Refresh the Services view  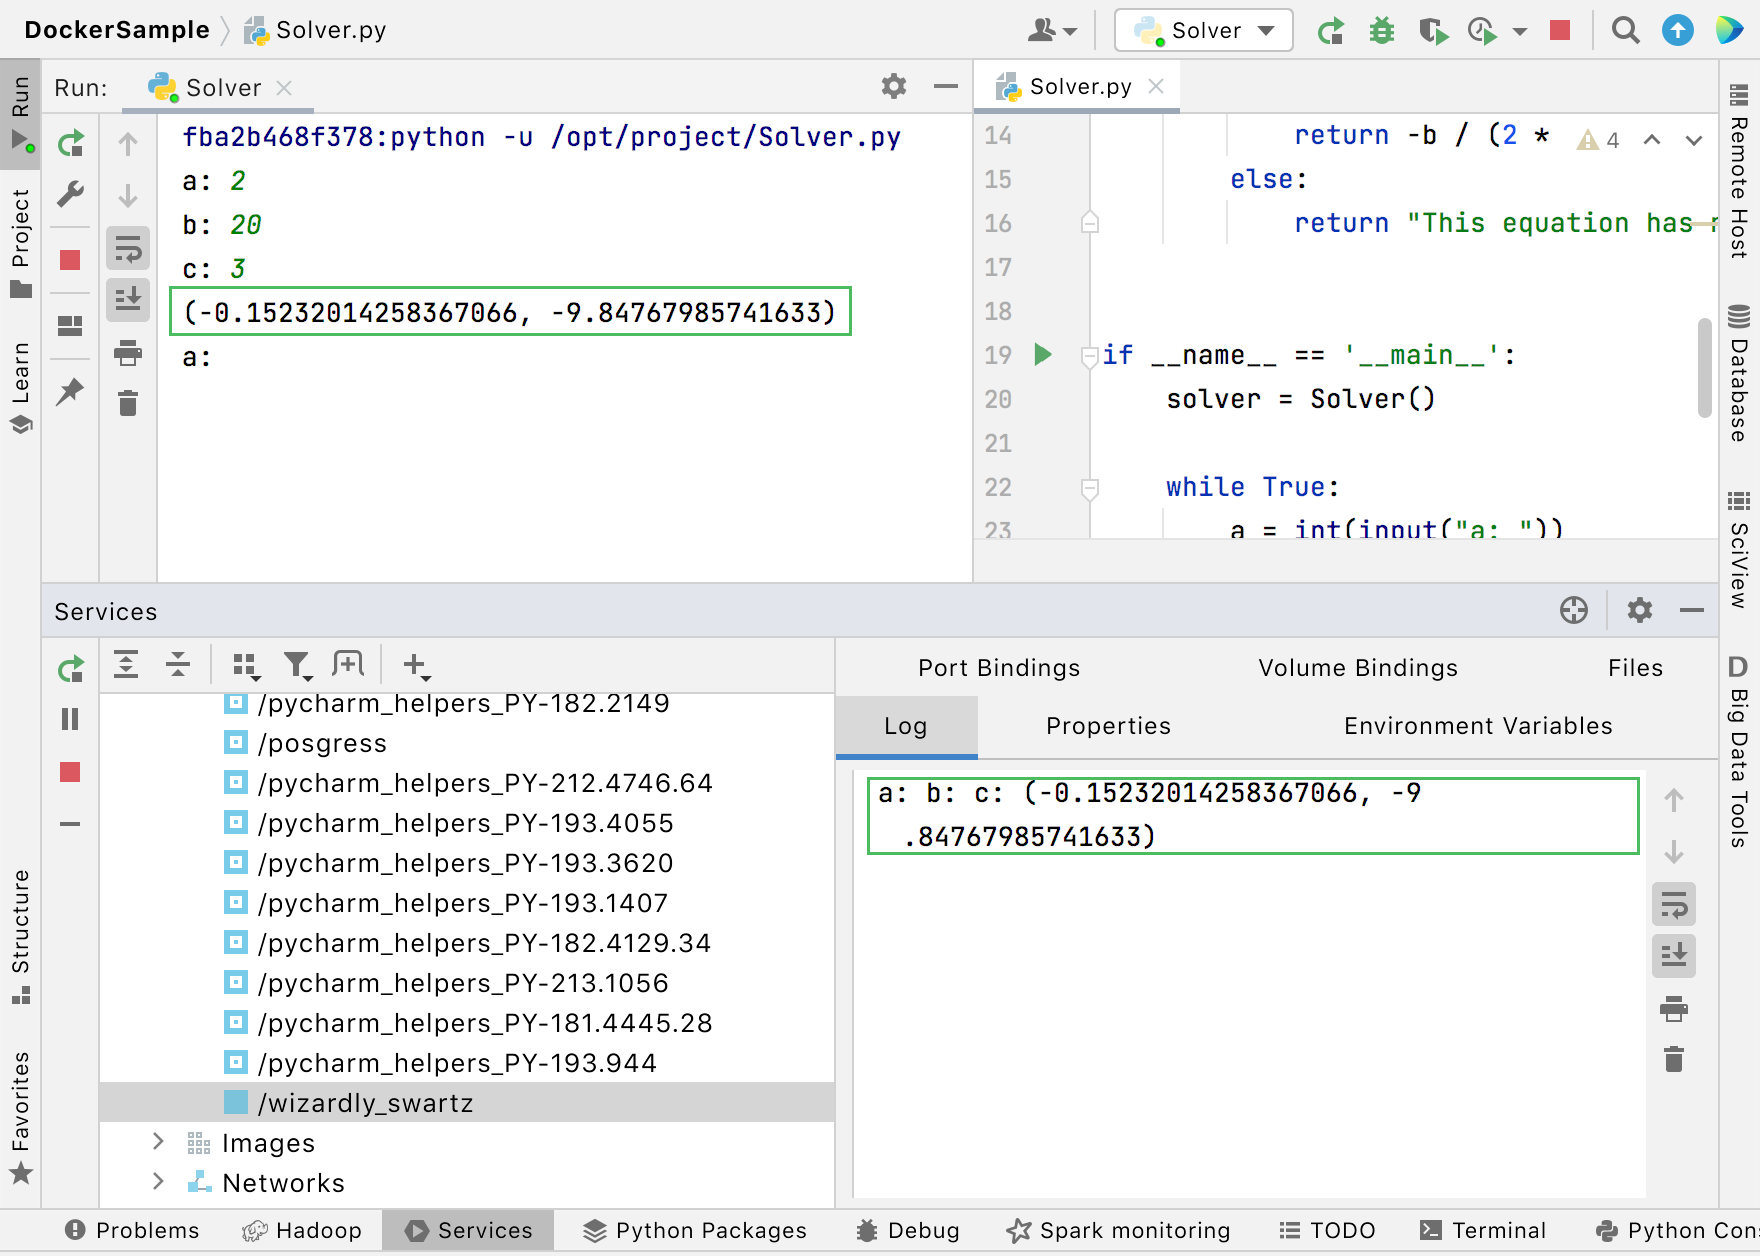(x=70, y=668)
